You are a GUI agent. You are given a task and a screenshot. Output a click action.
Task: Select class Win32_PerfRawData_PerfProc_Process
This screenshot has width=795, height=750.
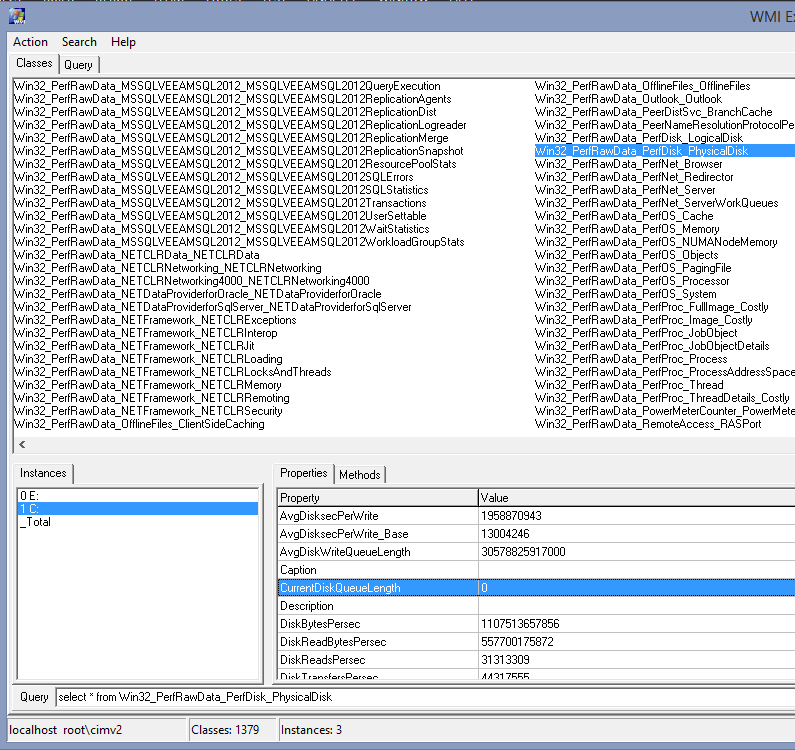pyautogui.click(x=631, y=359)
